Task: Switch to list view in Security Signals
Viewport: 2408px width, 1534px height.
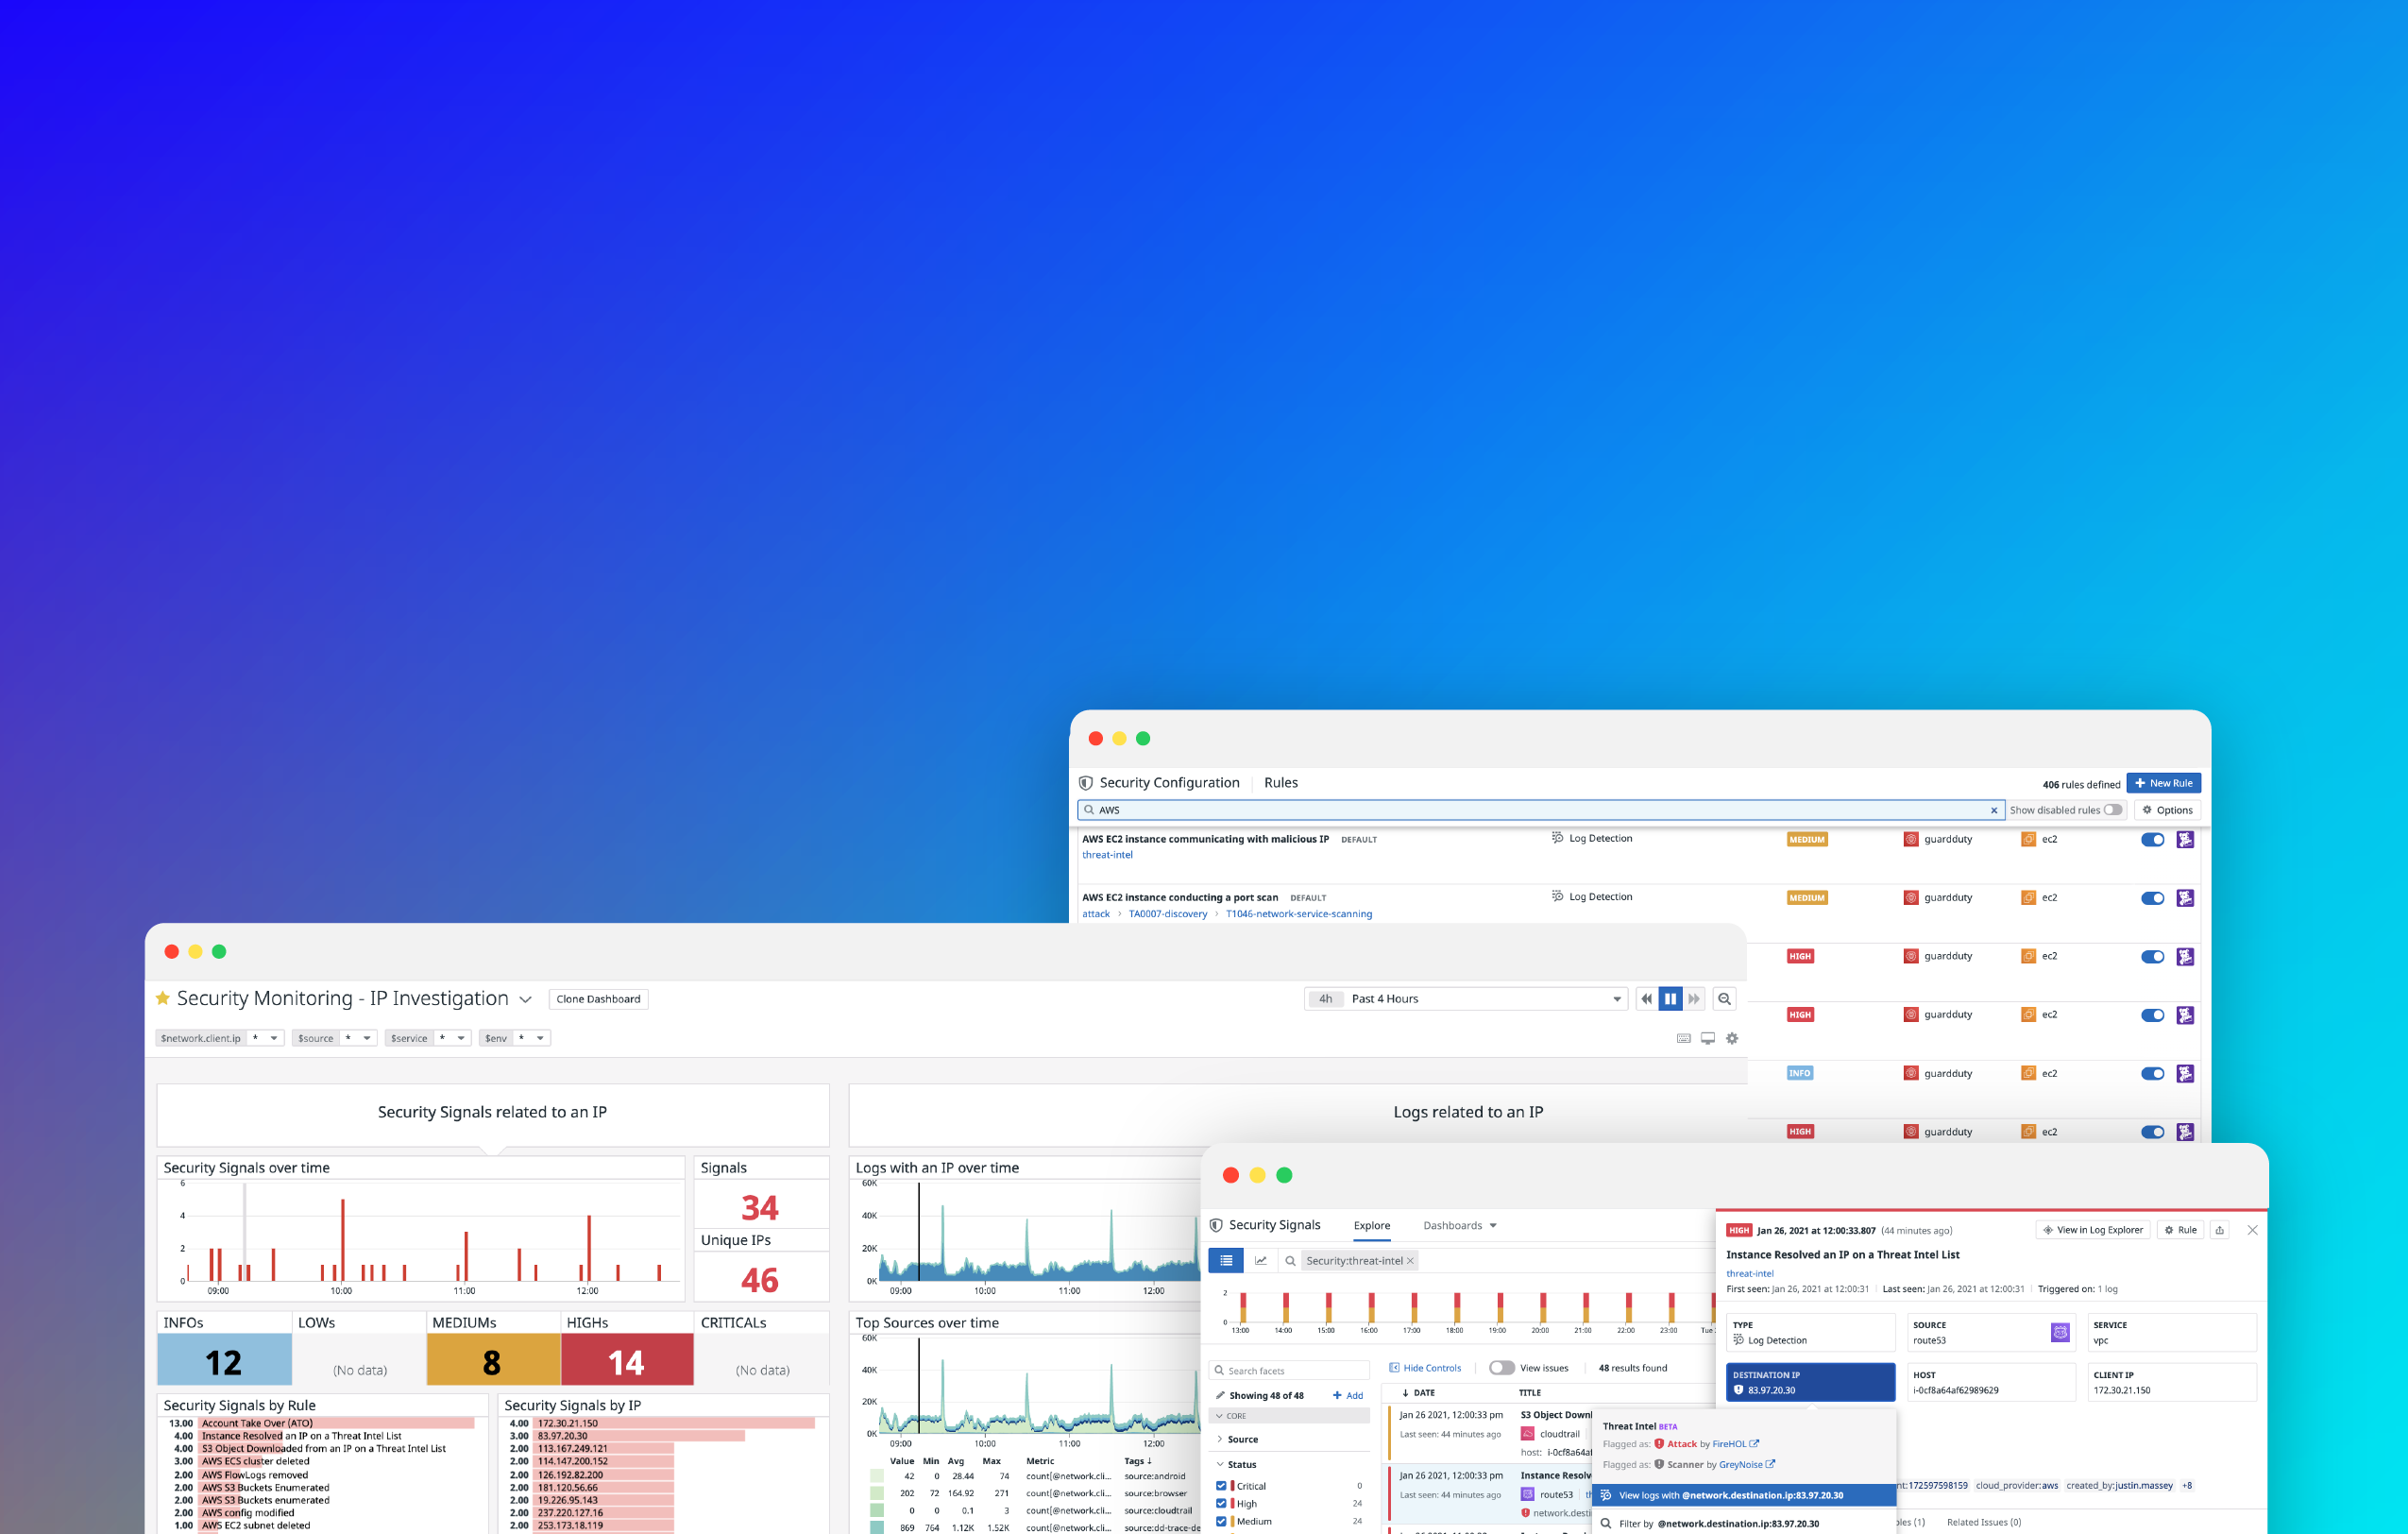Action: click(x=1225, y=1260)
